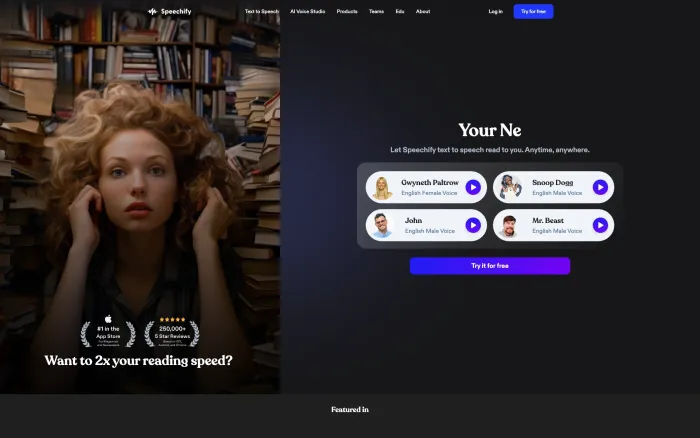Click the 'Let Speechify text to speech' subtitle
The height and width of the screenshot is (438, 700).
click(x=490, y=150)
